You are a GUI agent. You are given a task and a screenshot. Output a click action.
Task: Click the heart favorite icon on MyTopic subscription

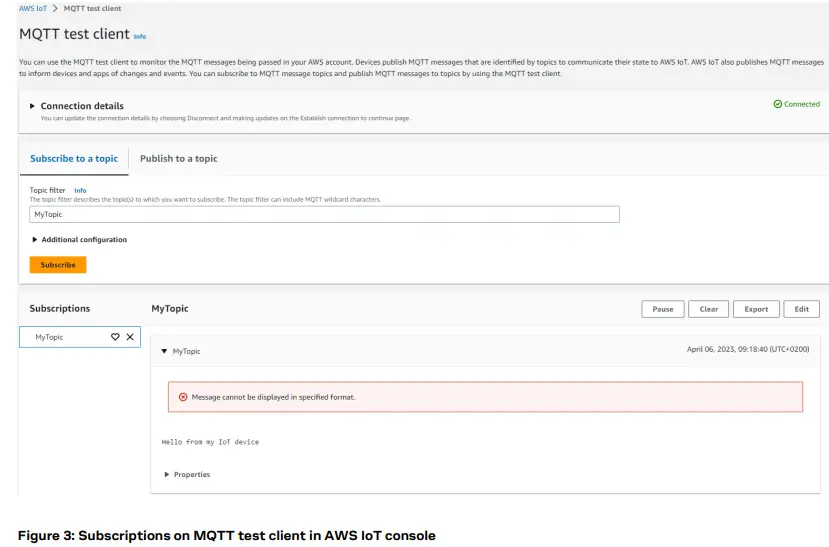[x=115, y=337]
